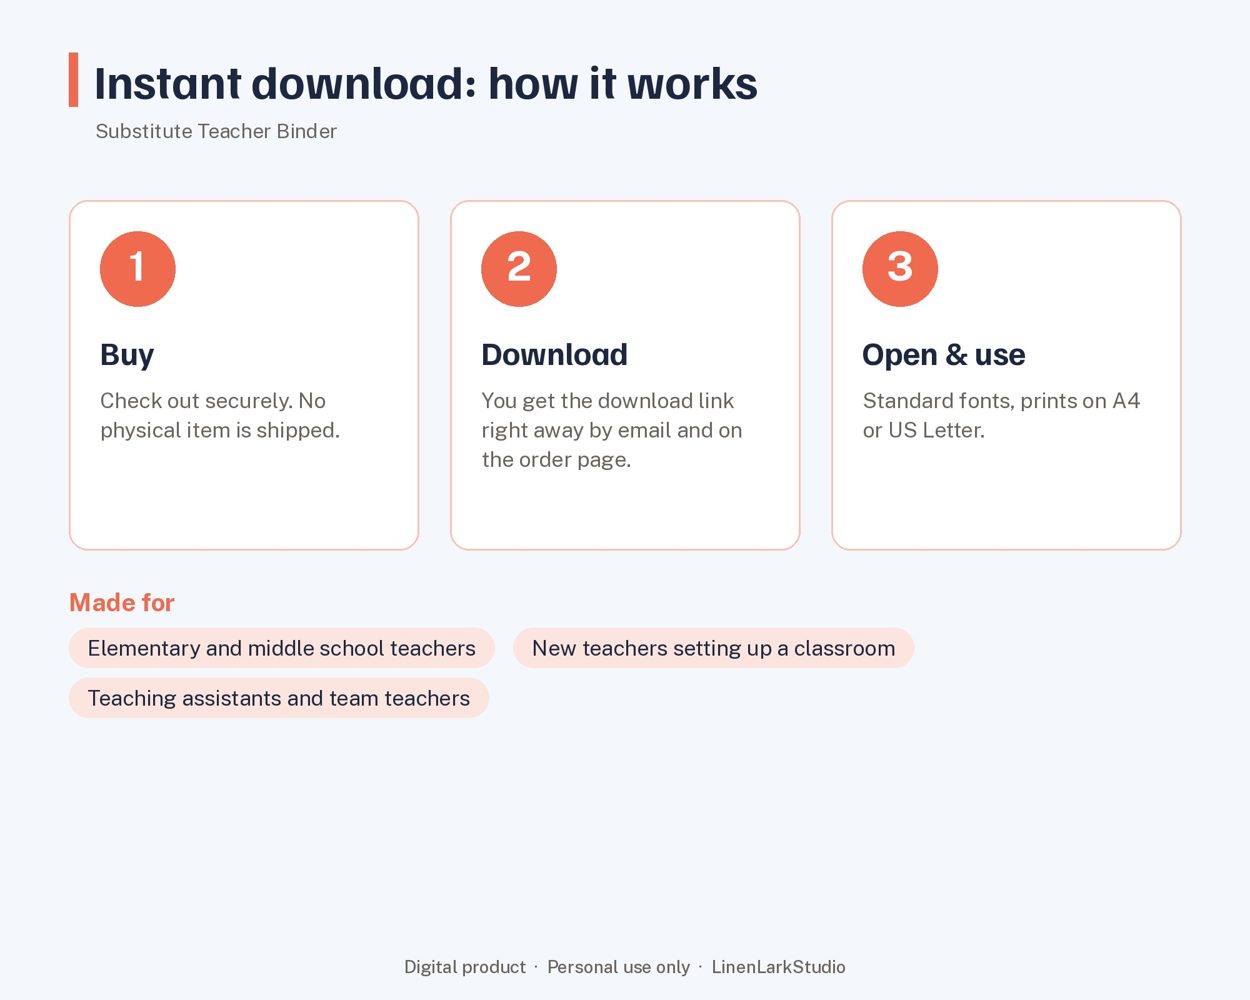Click "Digital product" in the footer
Image resolution: width=1250 pixels, height=1000 pixels.
[x=465, y=967]
